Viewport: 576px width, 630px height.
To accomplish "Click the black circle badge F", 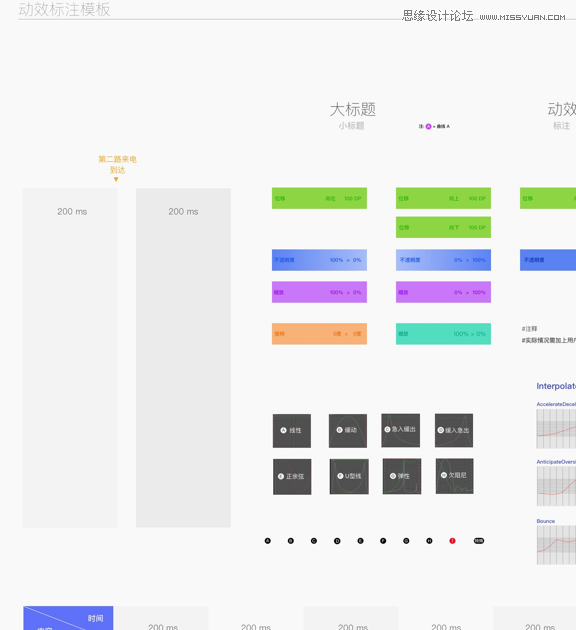I will pyautogui.click(x=383, y=541).
